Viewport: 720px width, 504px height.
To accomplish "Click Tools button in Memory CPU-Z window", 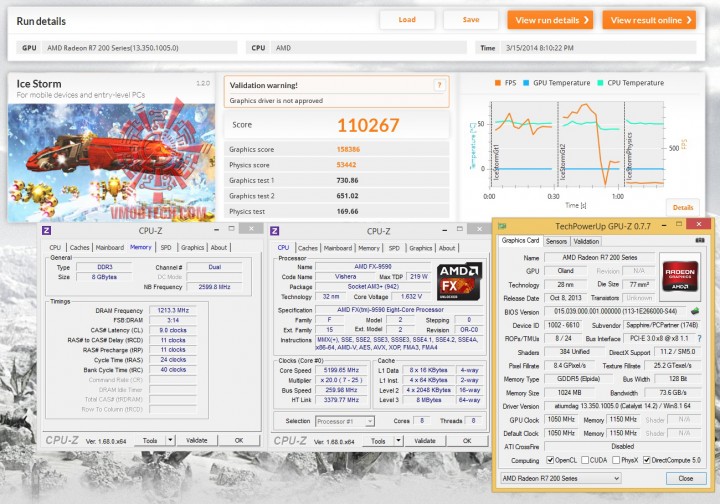I will [150, 440].
